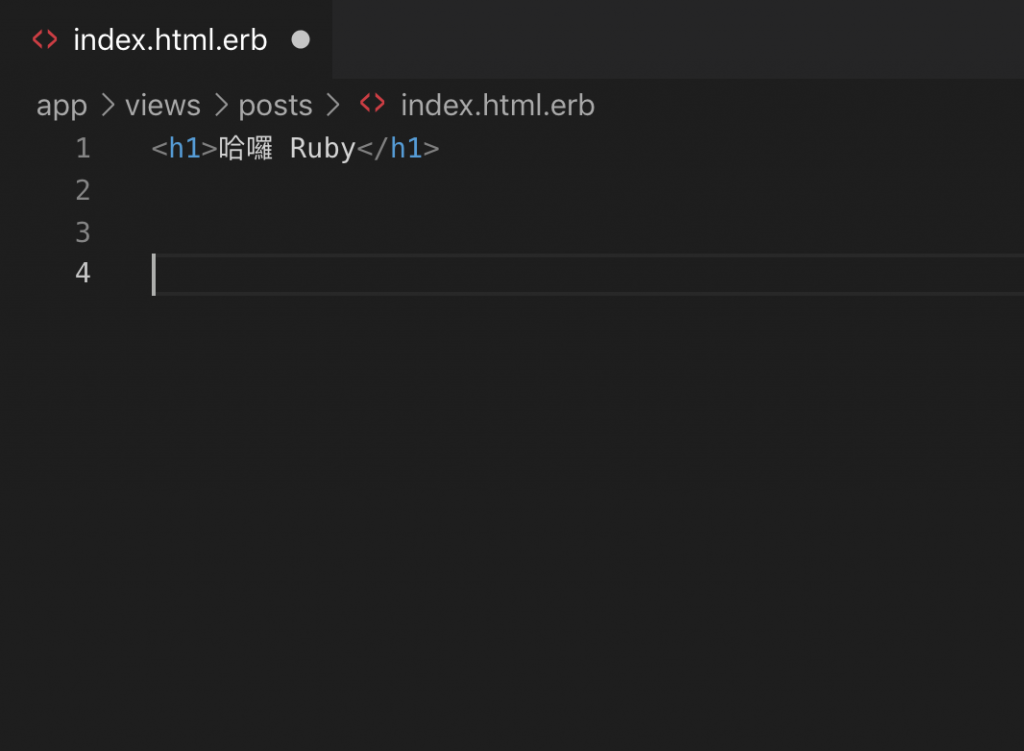Image resolution: width=1024 pixels, height=751 pixels.
Task: Expand the chevron after views in breadcrumb
Action: pos(221,105)
